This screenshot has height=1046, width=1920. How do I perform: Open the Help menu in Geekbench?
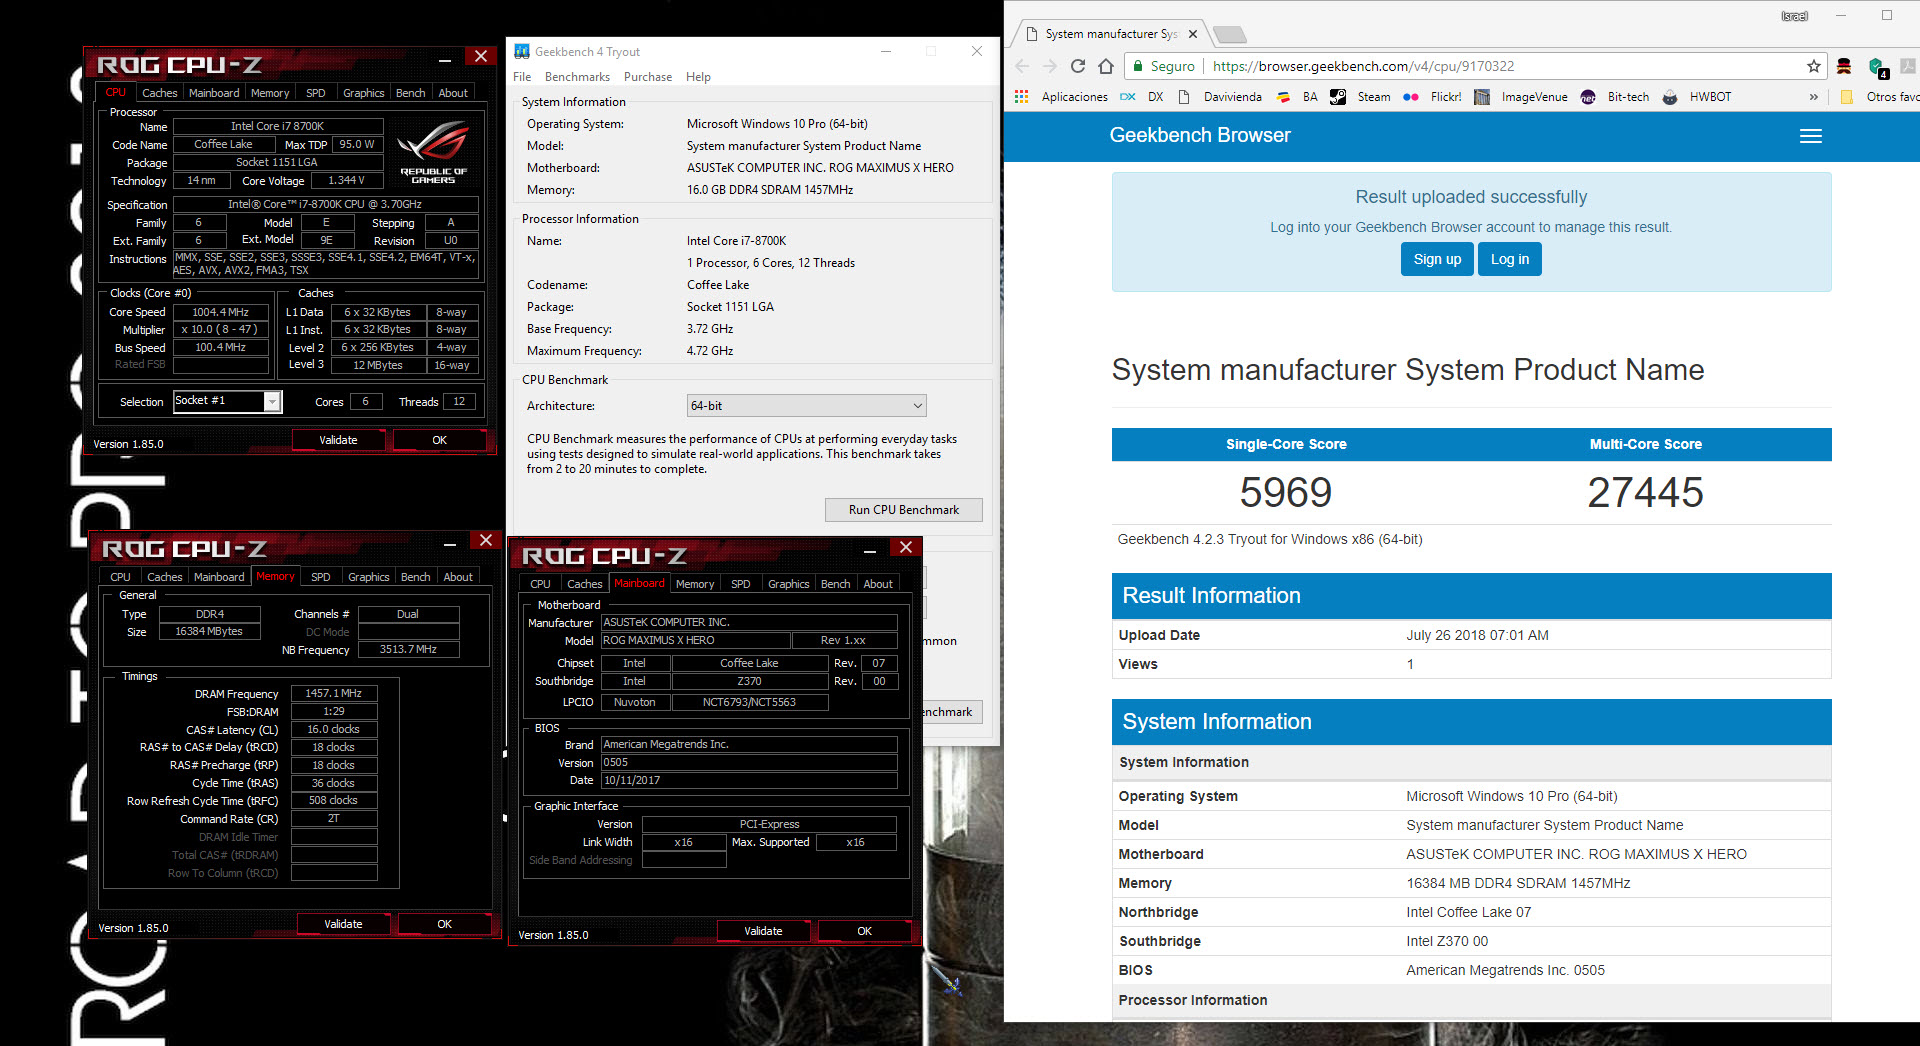click(698, 77)
